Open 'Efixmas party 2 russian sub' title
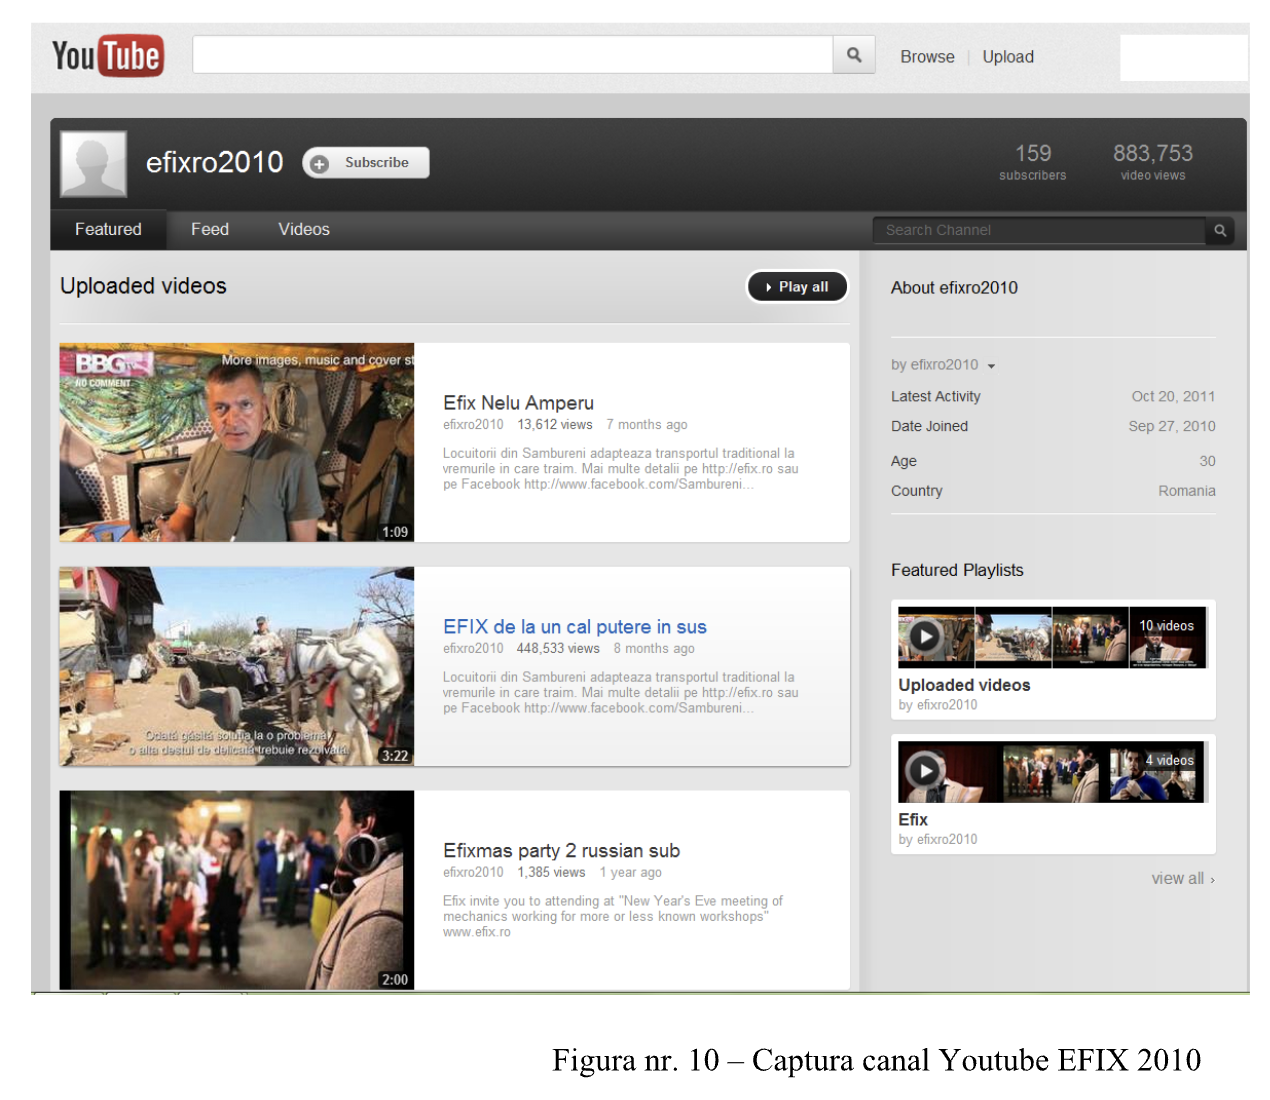The image size is (1270, 1100). pos(561,850)
